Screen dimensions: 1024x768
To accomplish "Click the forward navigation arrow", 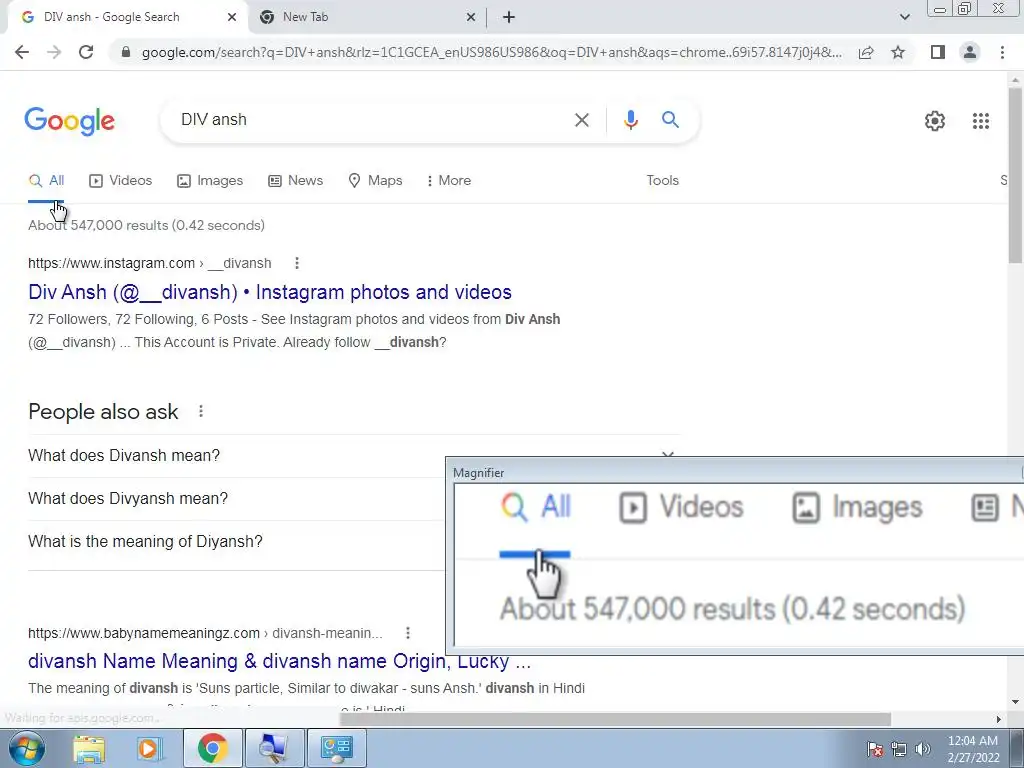I will pyautogui.click(x=54, y=52).
